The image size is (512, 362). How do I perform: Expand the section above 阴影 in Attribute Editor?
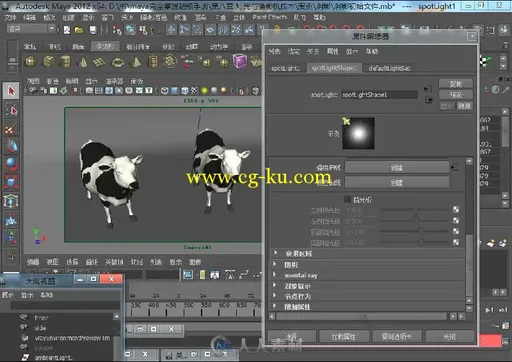(275, 253)
